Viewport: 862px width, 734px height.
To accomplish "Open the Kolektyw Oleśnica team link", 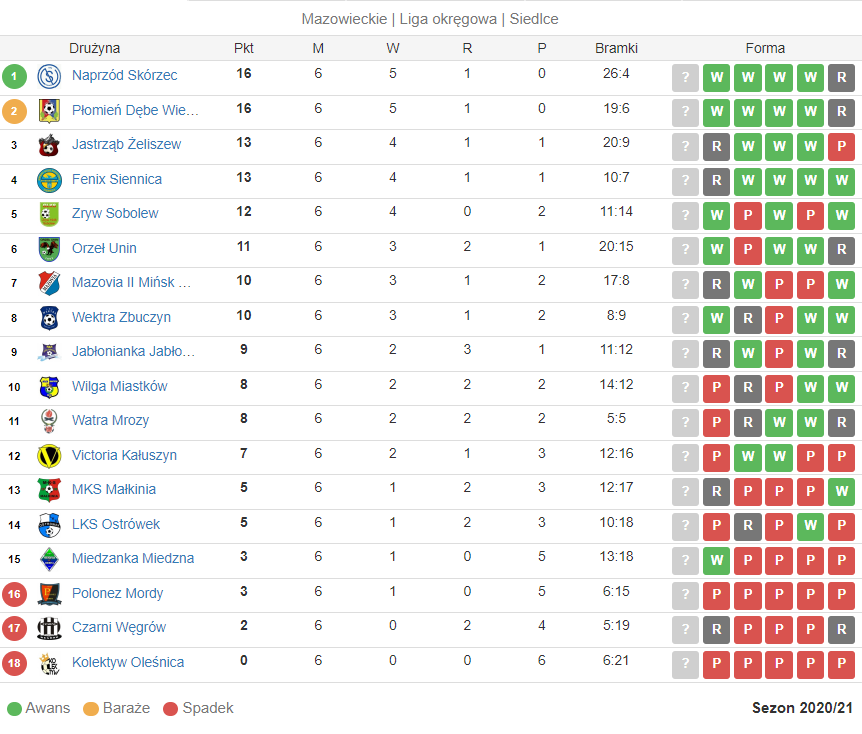I will 128,662.
